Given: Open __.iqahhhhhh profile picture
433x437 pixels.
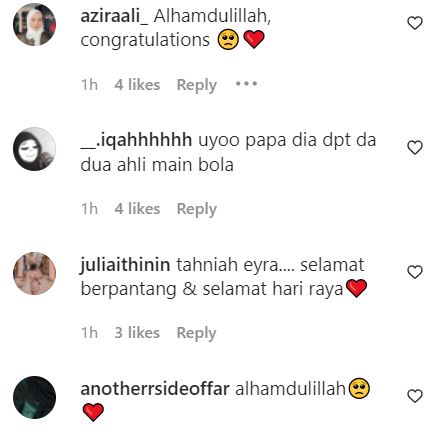Looking at the screenshot, I should (34, 149).
